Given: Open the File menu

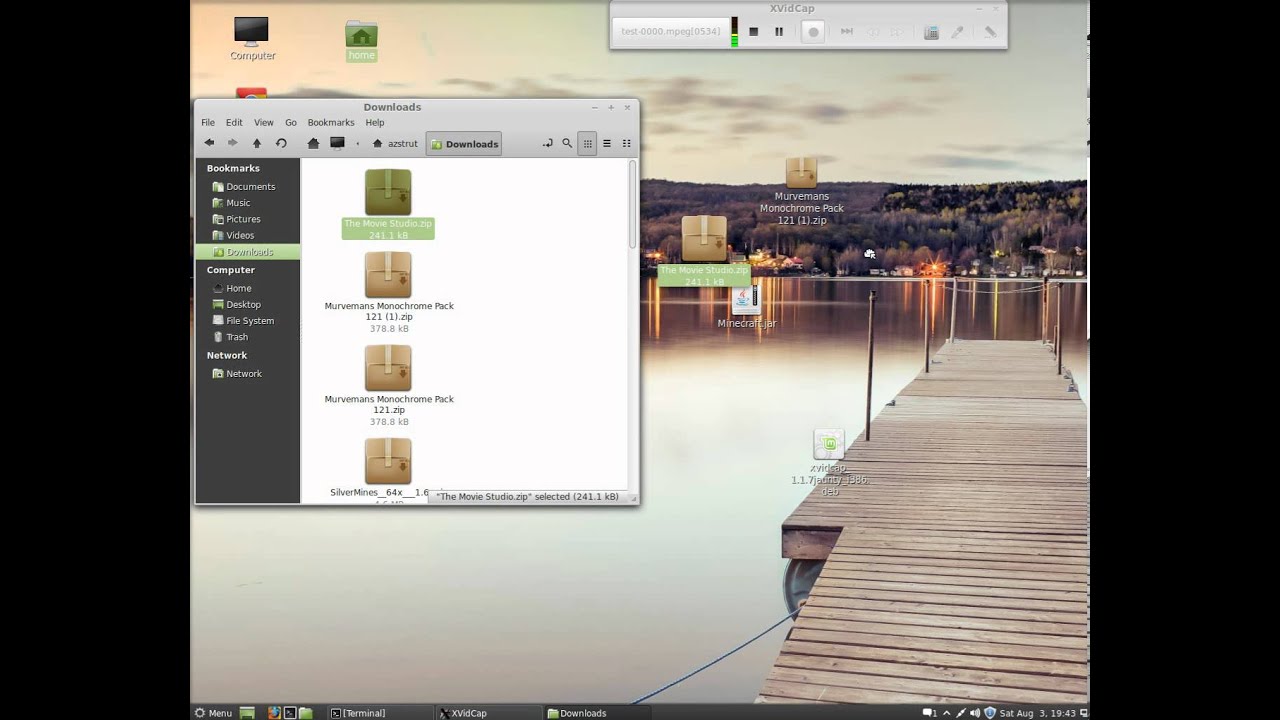Looking at the screenshot, I should [208, 122].
